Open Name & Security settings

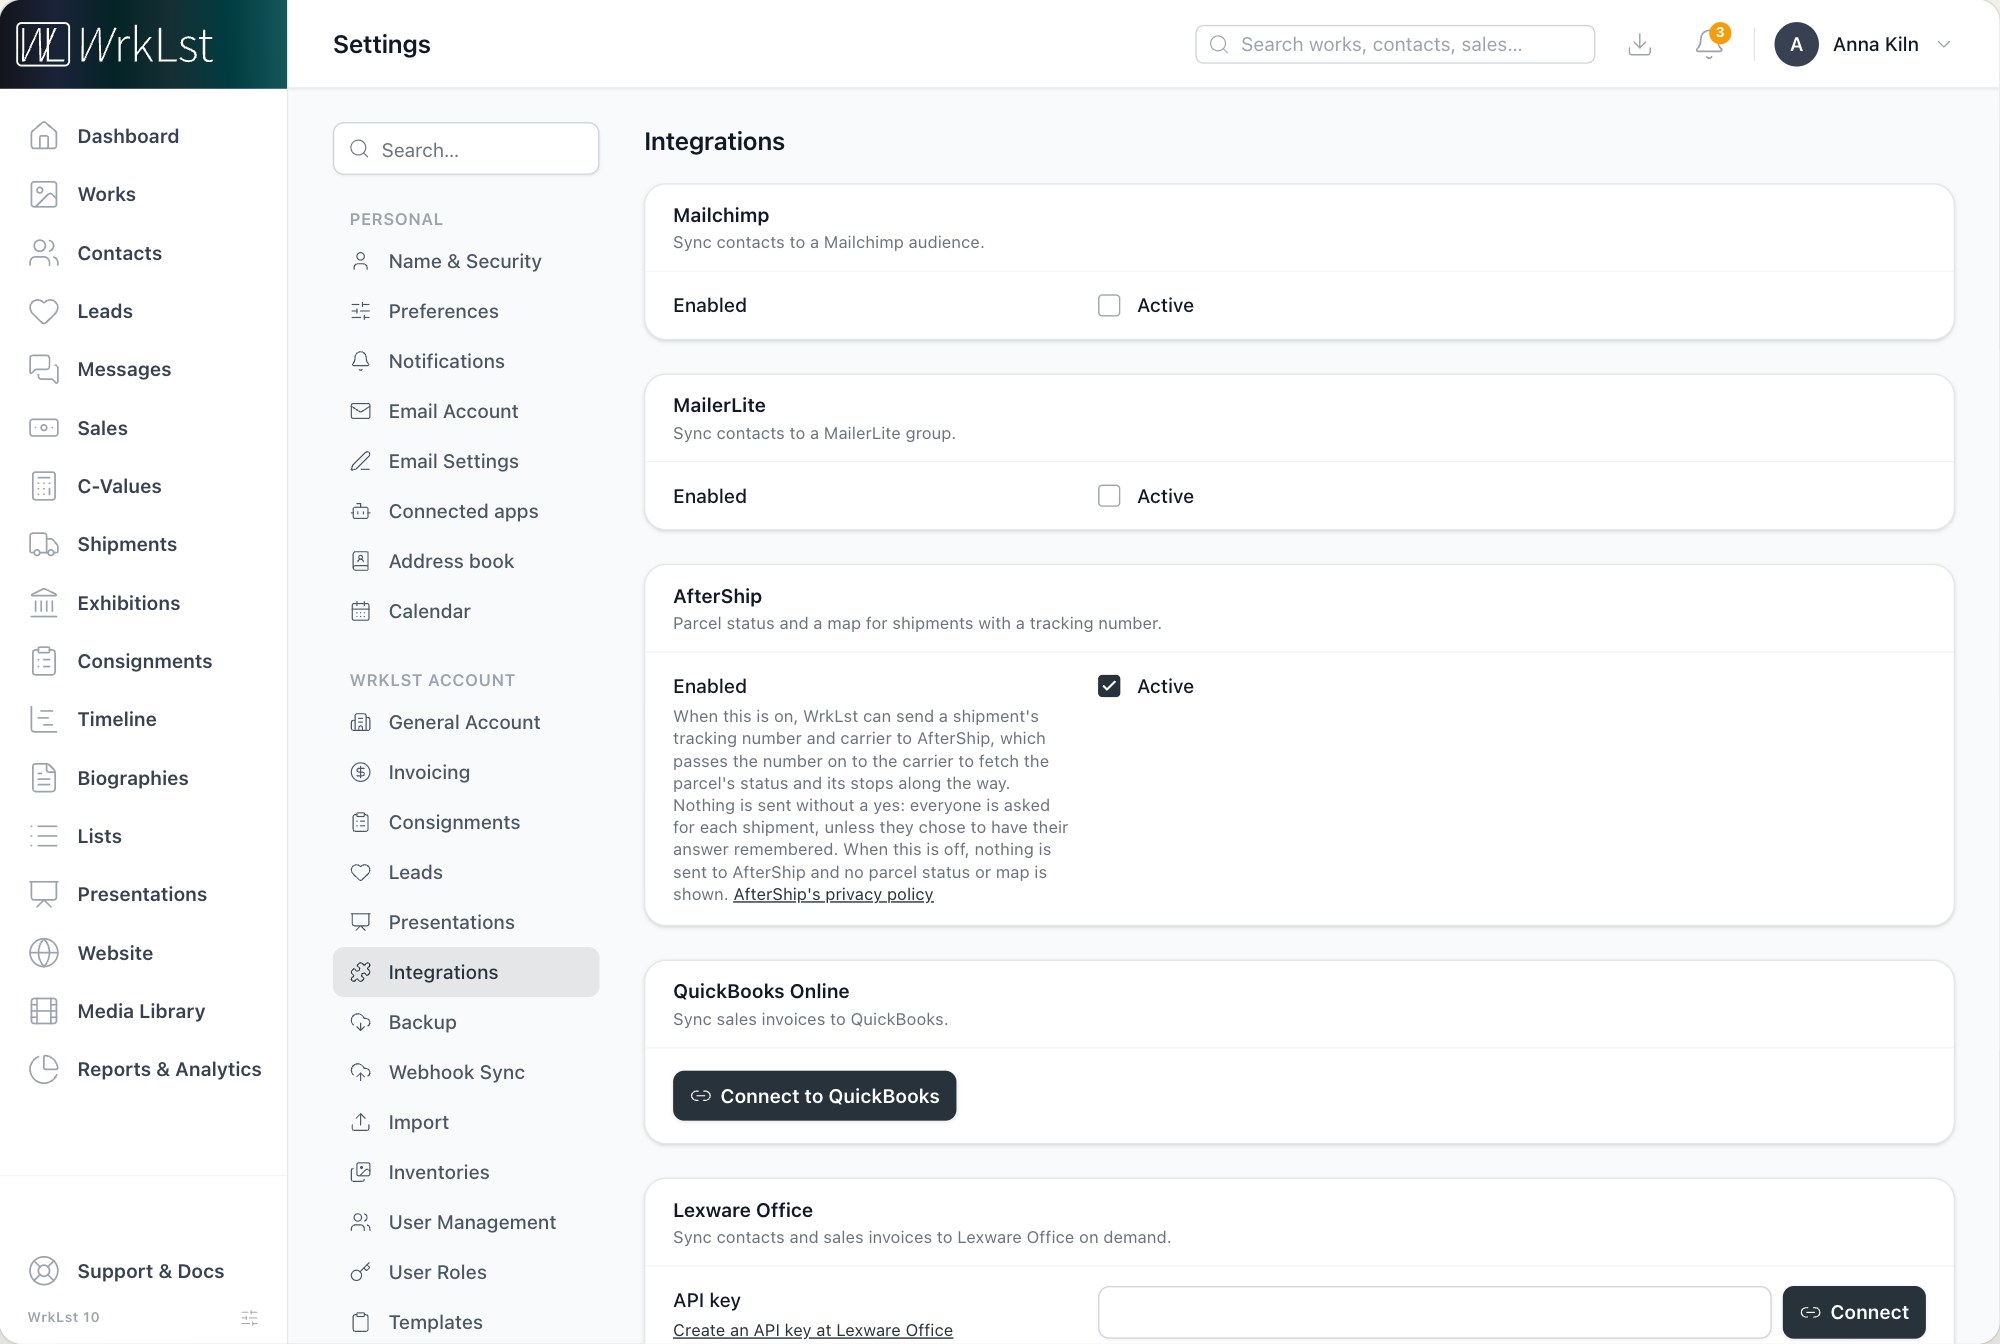466,261
